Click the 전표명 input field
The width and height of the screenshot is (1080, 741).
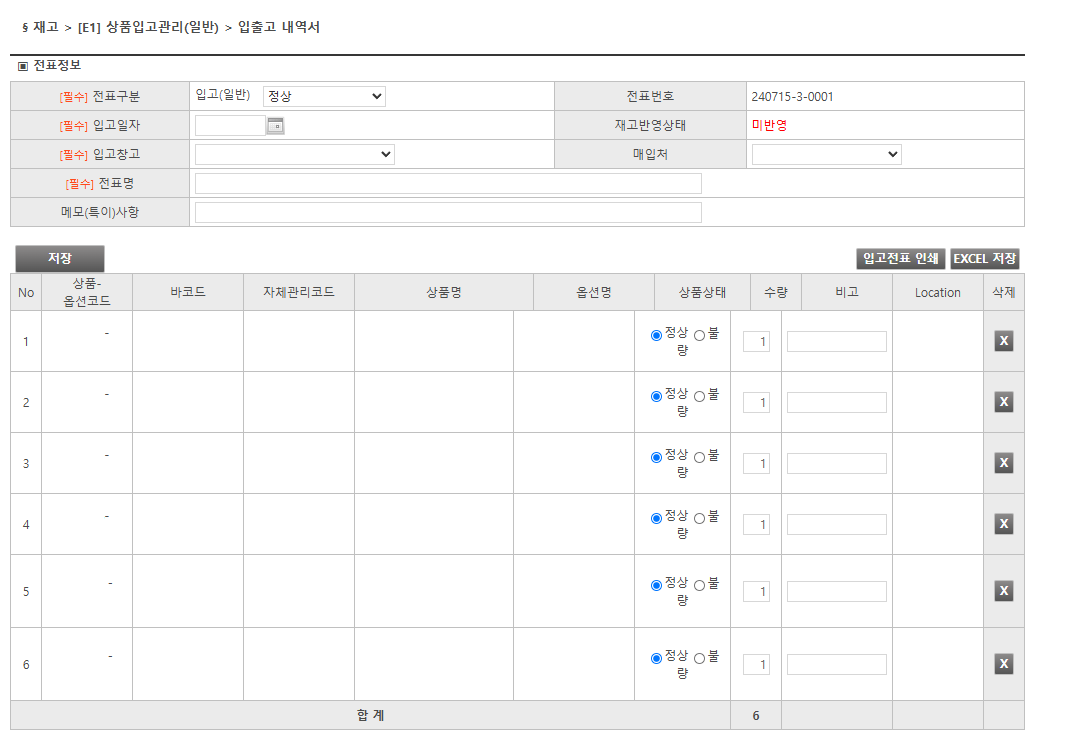point(450,183)
